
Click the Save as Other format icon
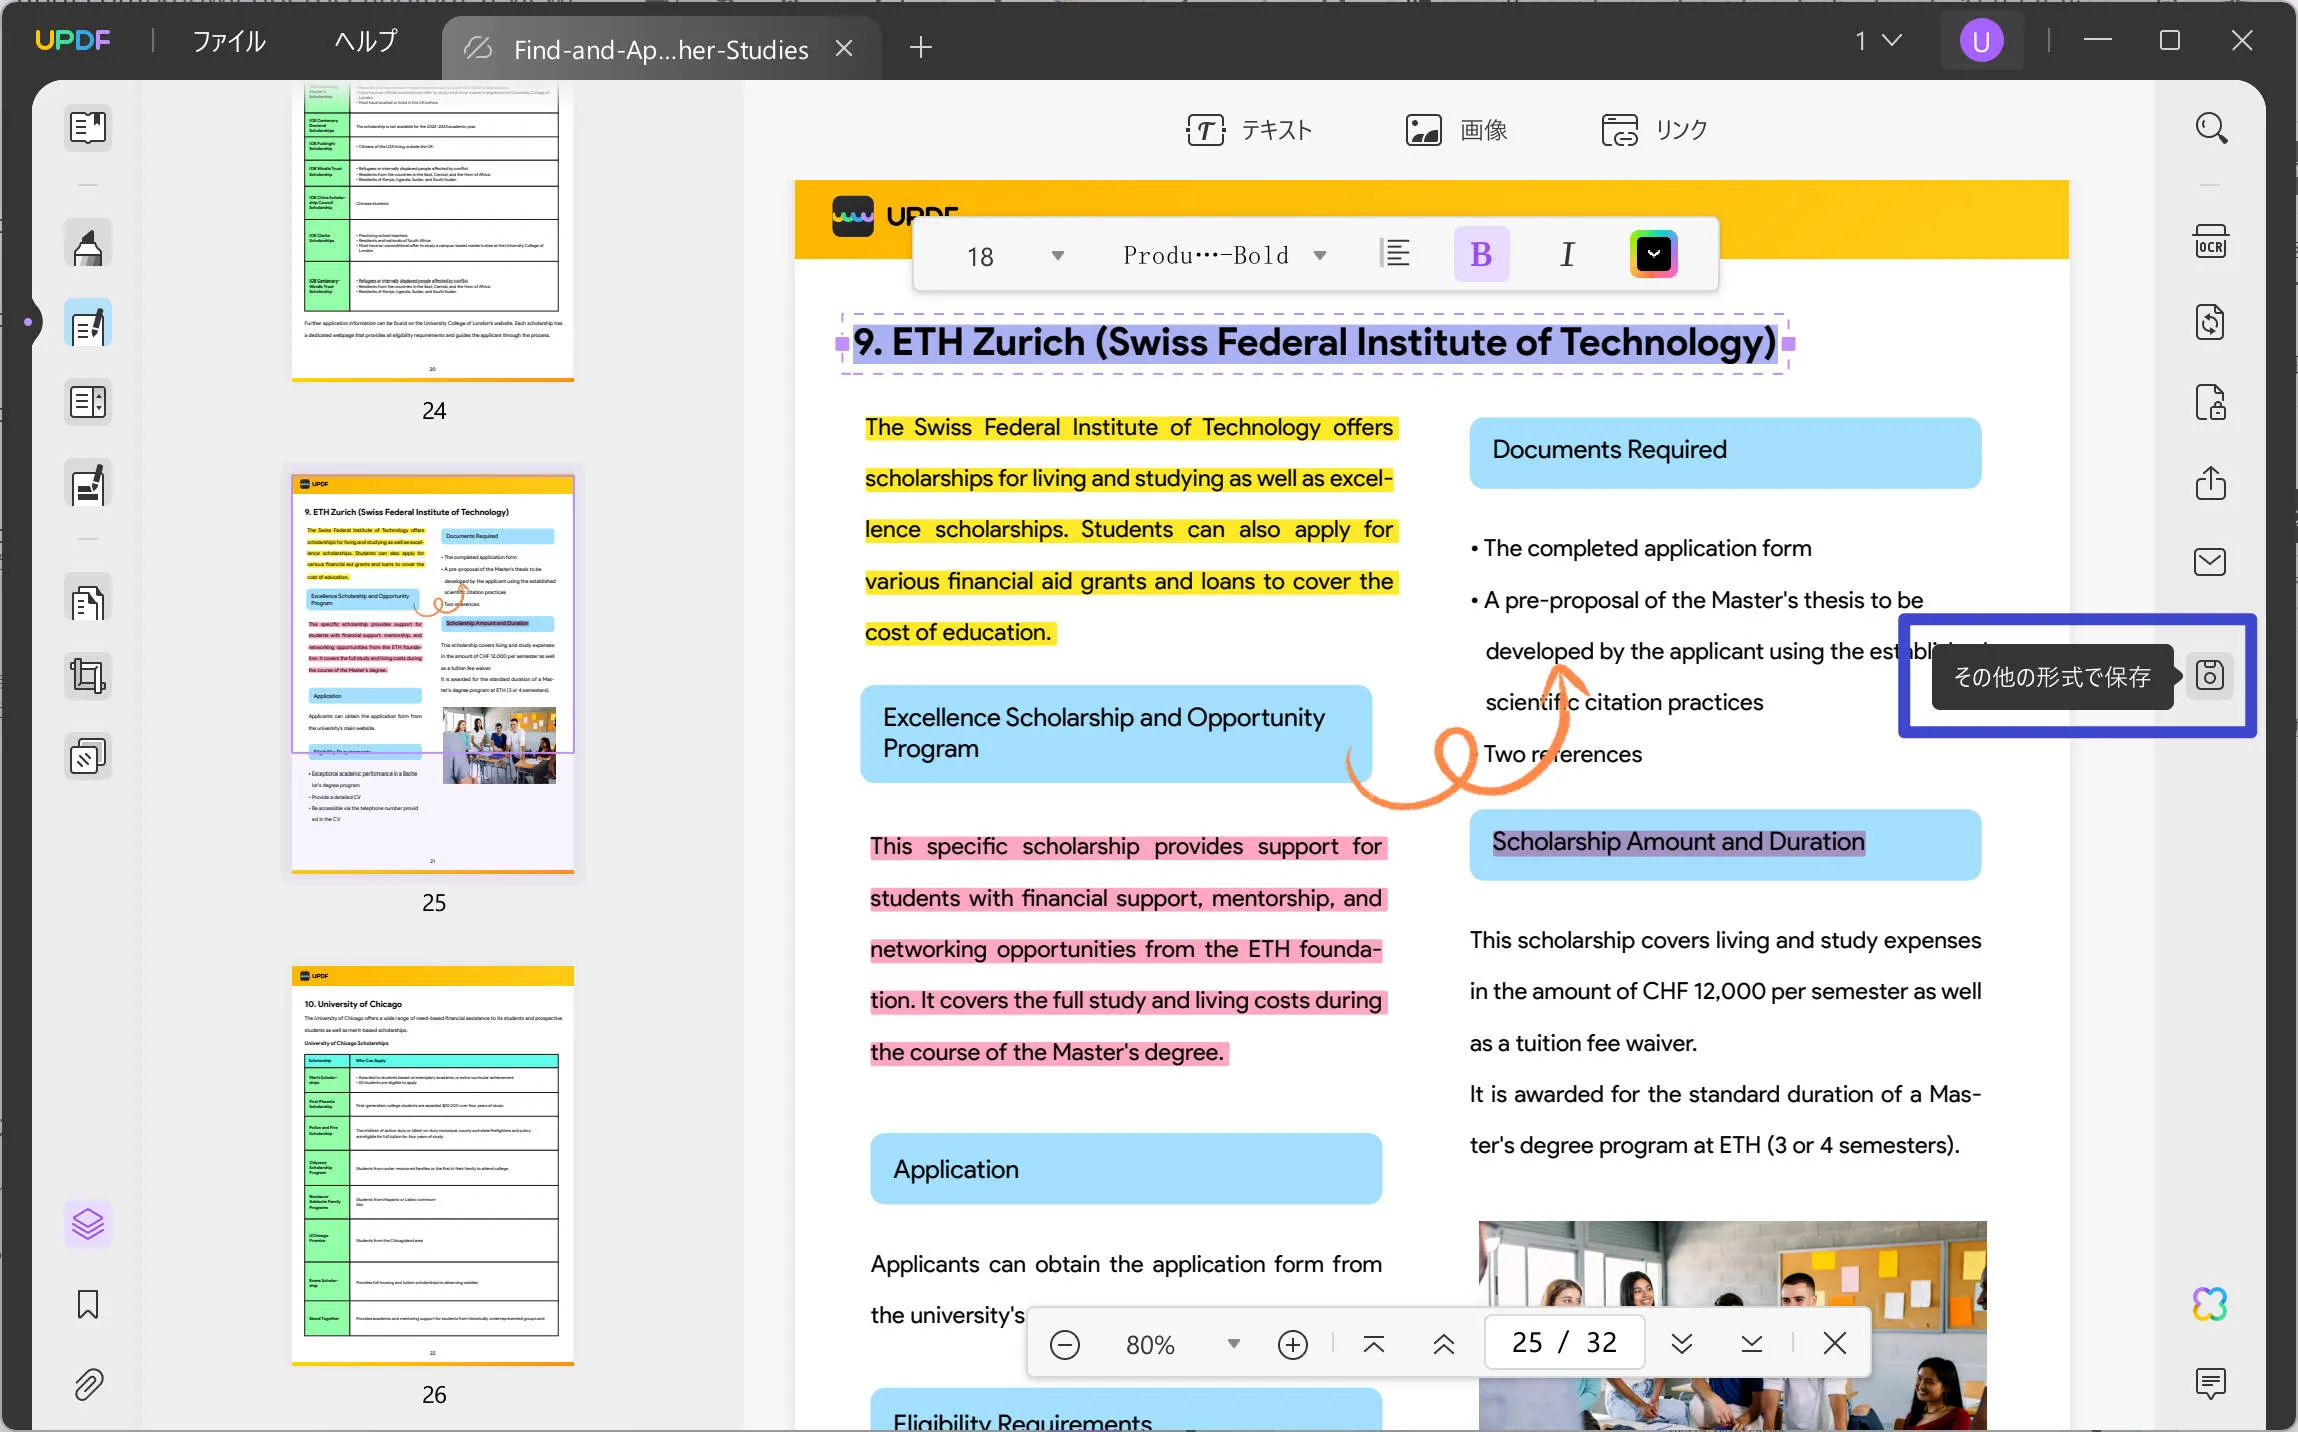[x=2210, y=676]
